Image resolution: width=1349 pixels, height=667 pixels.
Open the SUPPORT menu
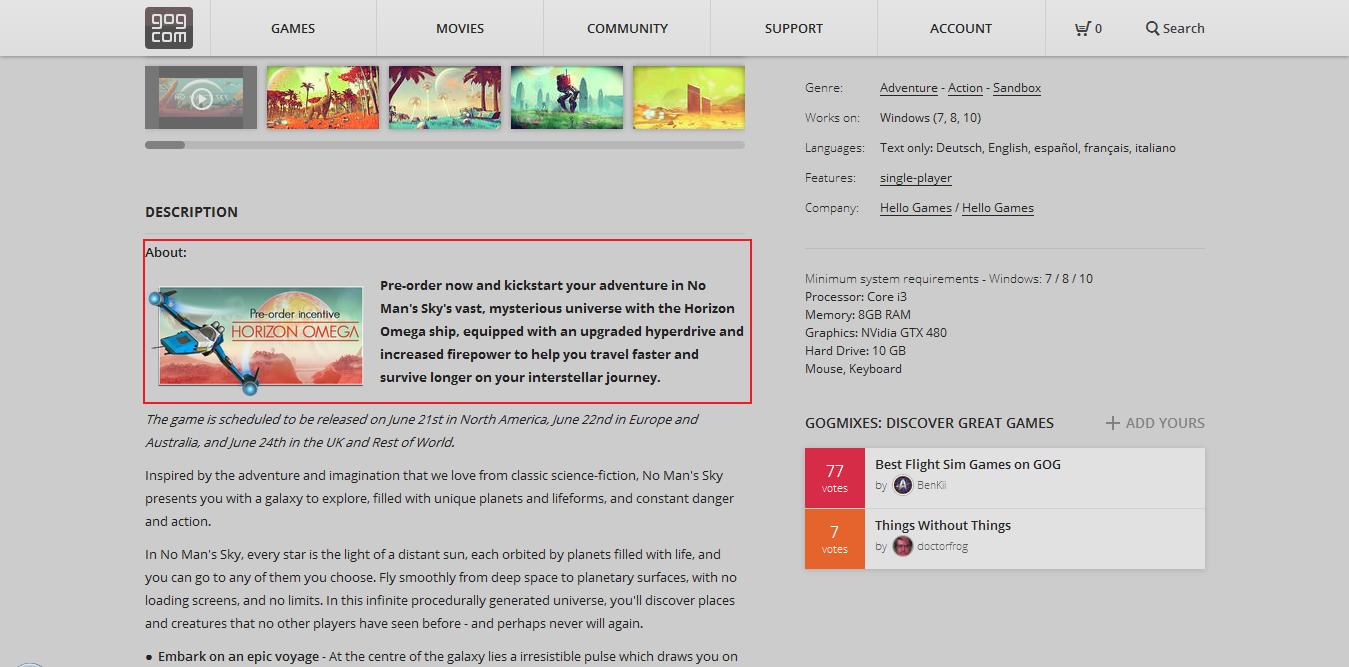tap(794, 28)
